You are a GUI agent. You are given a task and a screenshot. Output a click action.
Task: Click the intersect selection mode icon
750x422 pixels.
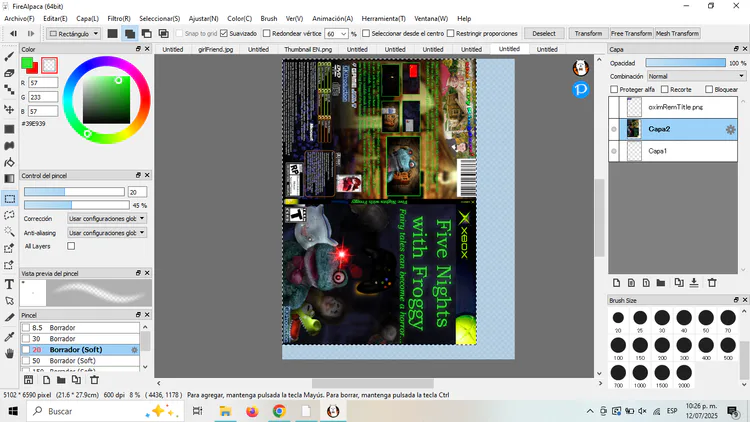pos(164,33)
